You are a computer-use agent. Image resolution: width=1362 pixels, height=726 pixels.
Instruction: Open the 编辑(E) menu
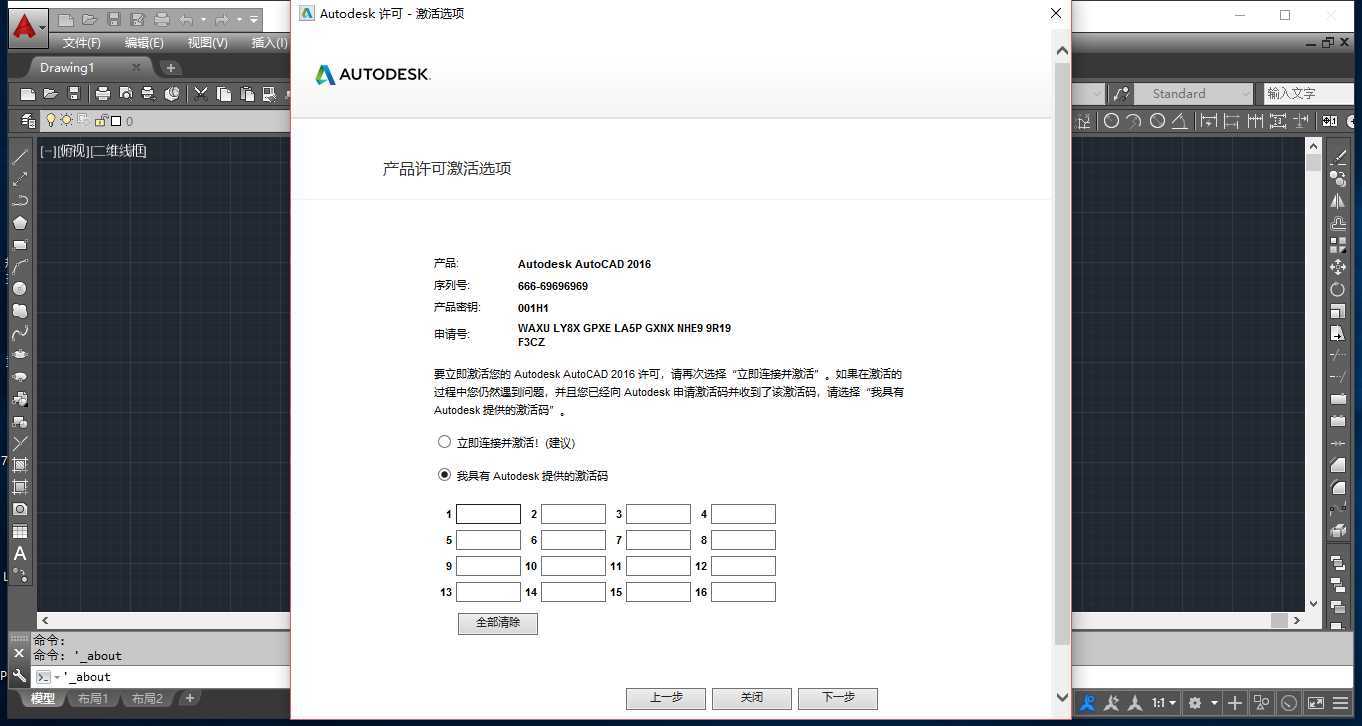point(144,43)
